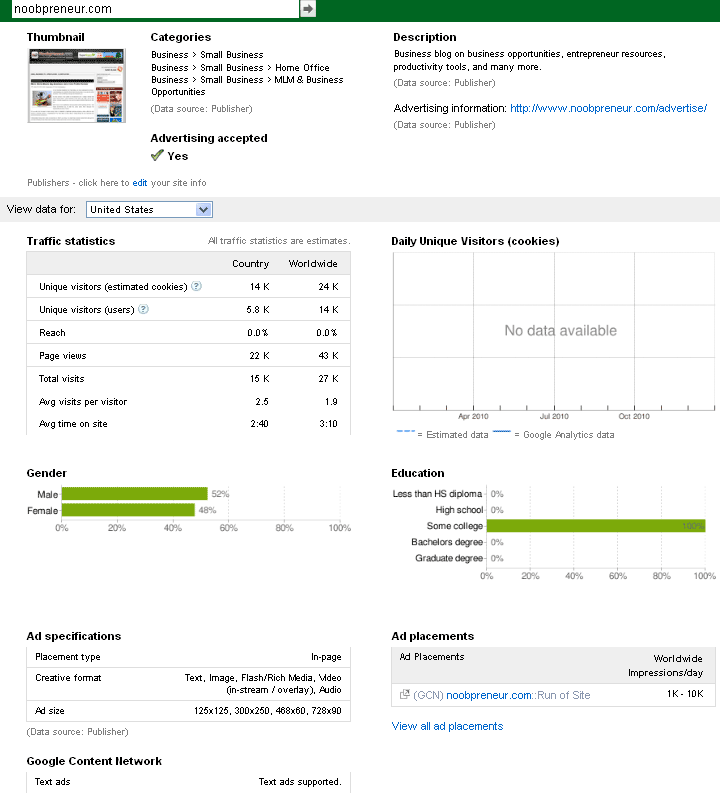The height and width of the screenshot is (794, 720).
Task: Click the edit link for your site info
Action: 140,183
